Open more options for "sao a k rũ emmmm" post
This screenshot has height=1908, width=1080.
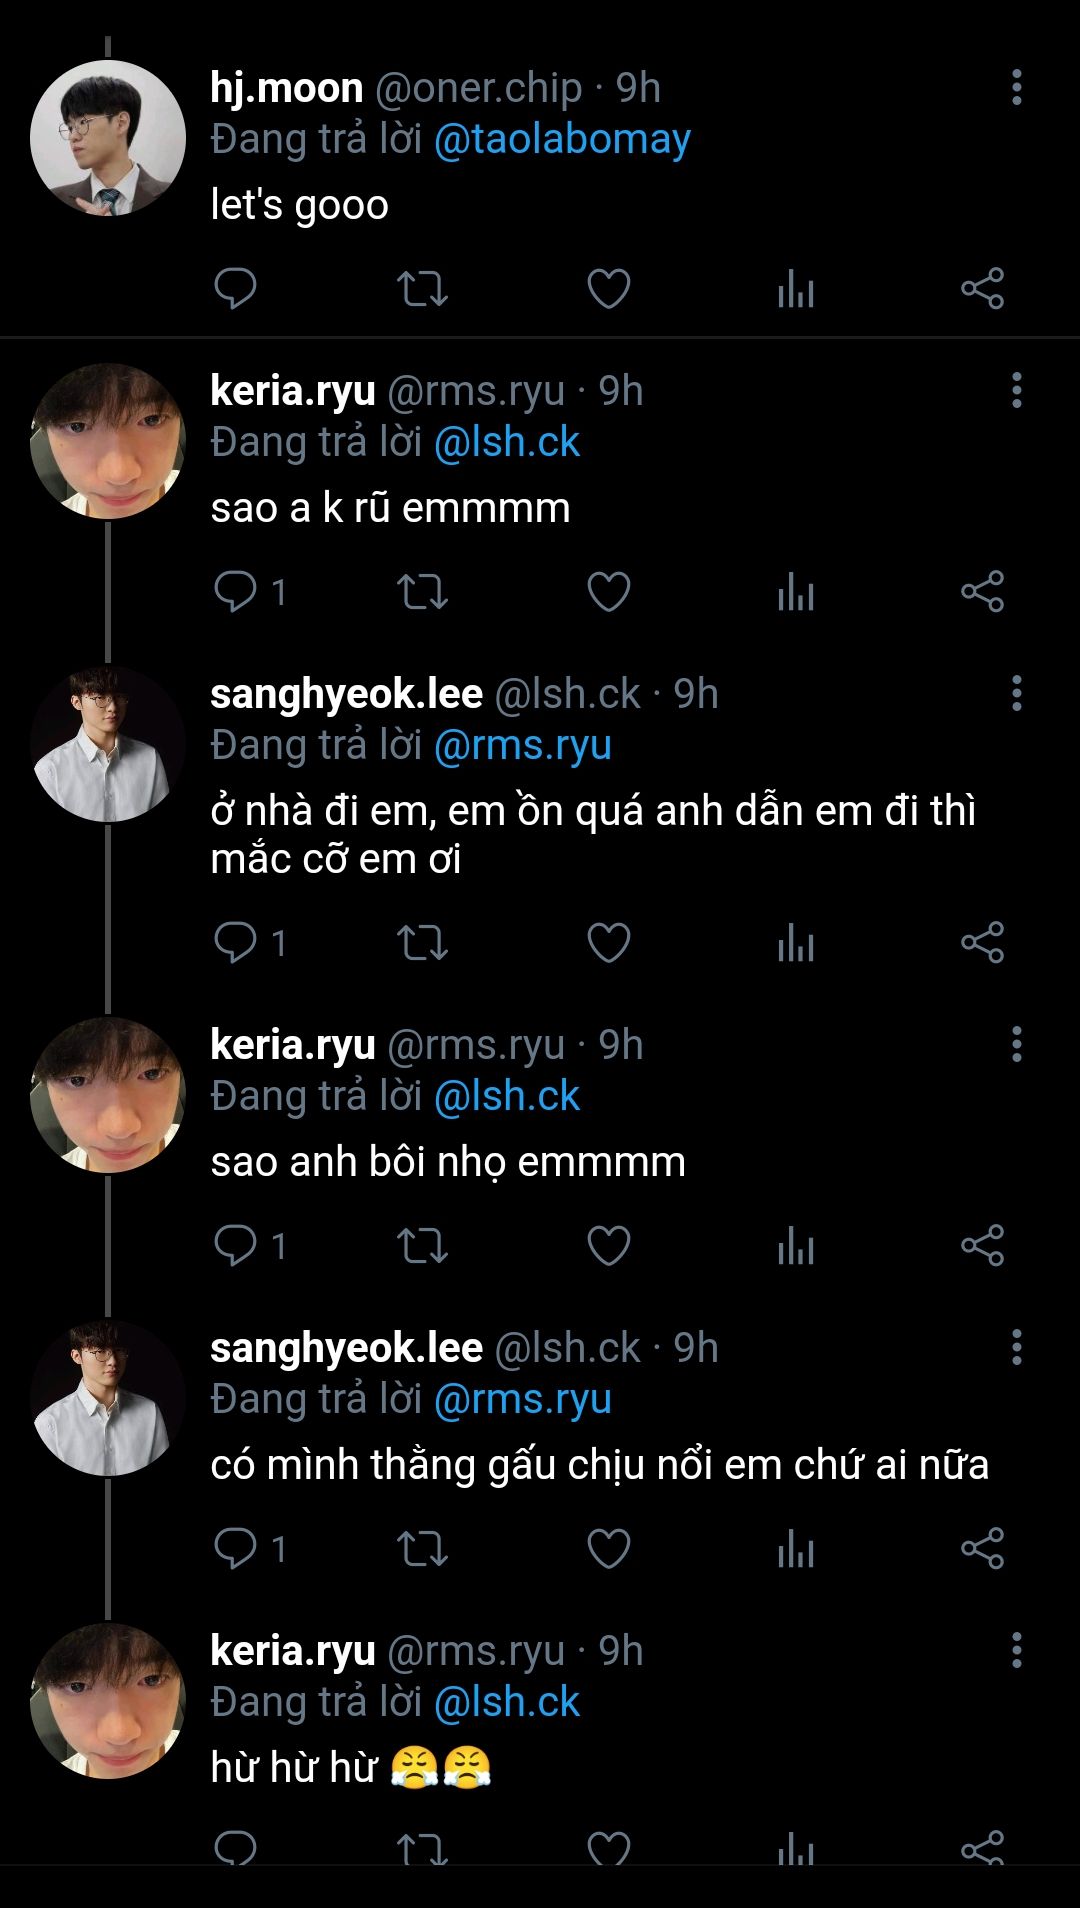pos(1016,391)
